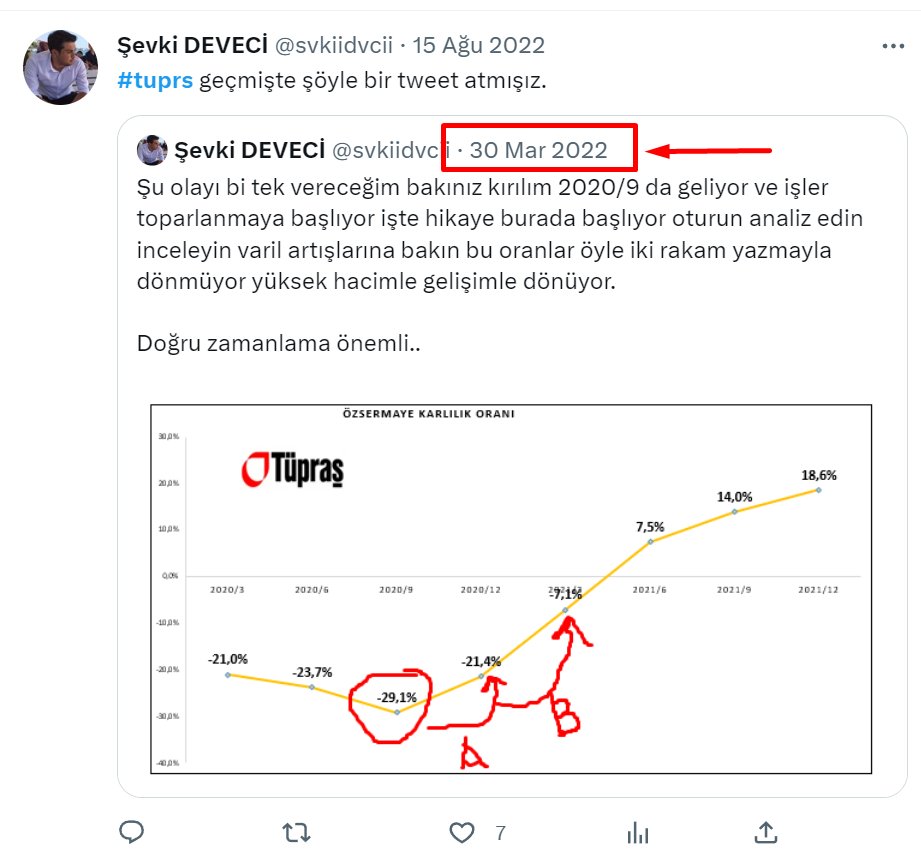
Task: Like the tweet with the heart icon
Action: 462,833
